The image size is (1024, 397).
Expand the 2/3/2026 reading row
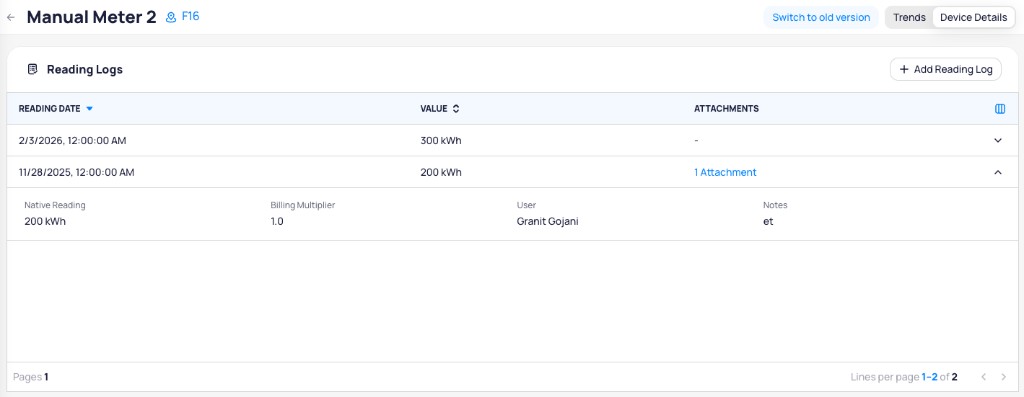click(997, 140)
